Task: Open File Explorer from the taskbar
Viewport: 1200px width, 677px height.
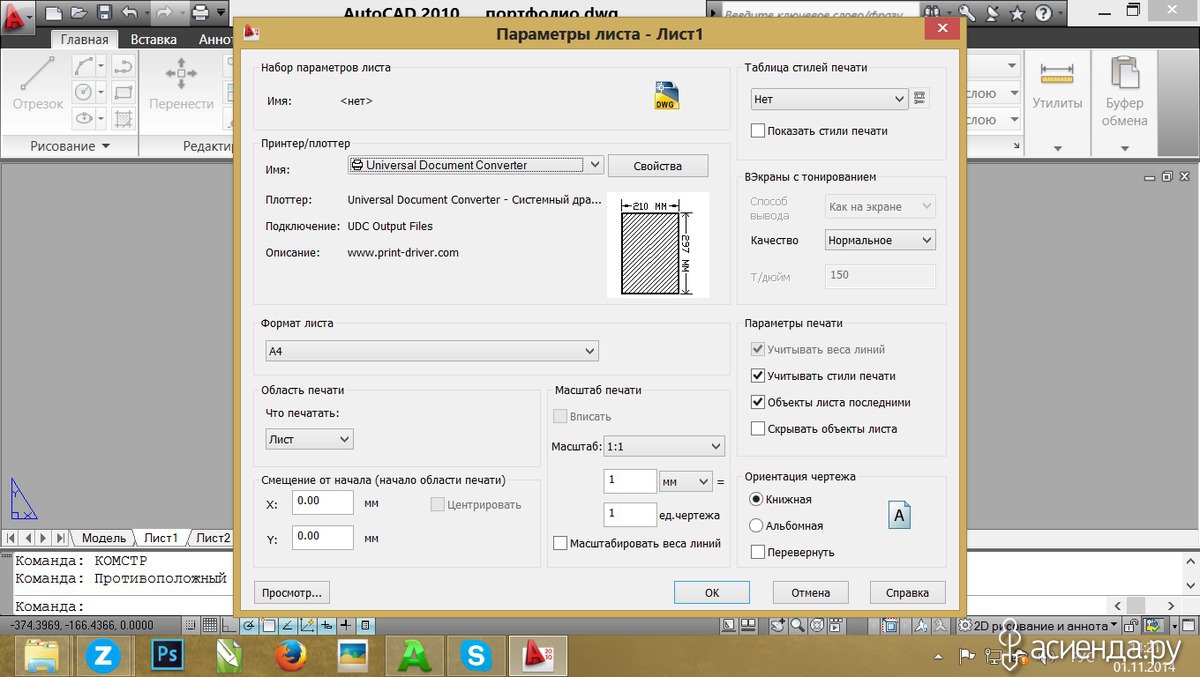Action: click(x=41, y=655)
